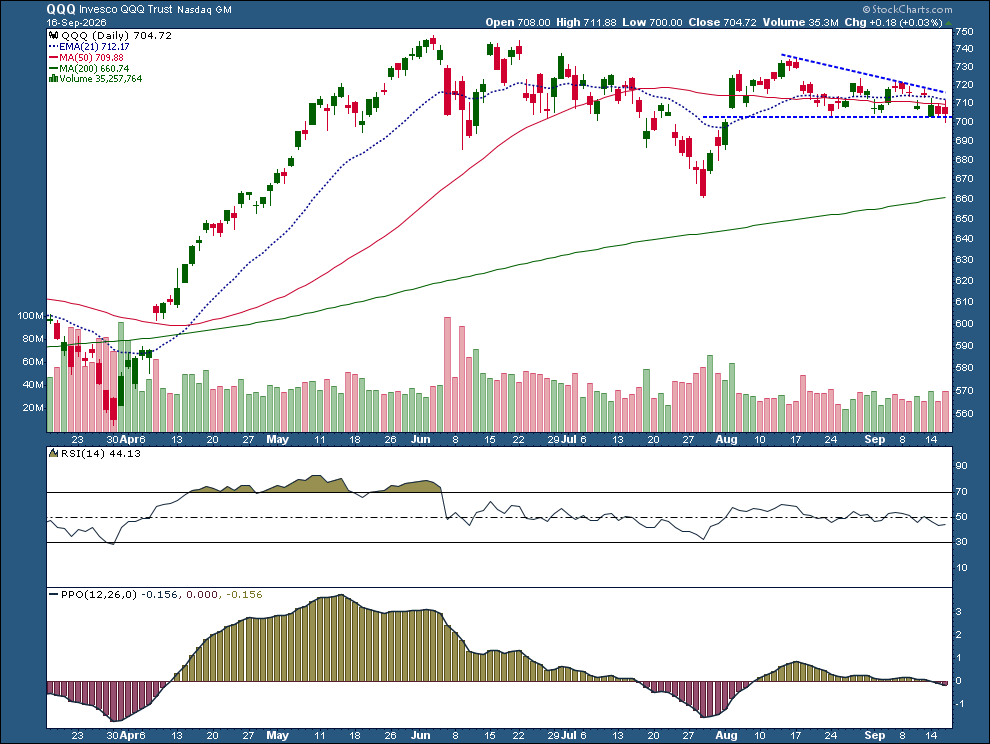Click the 660 price axis label
Image resolution: width=990 pixels, height=744 pixels.
(x=964, y=198)
